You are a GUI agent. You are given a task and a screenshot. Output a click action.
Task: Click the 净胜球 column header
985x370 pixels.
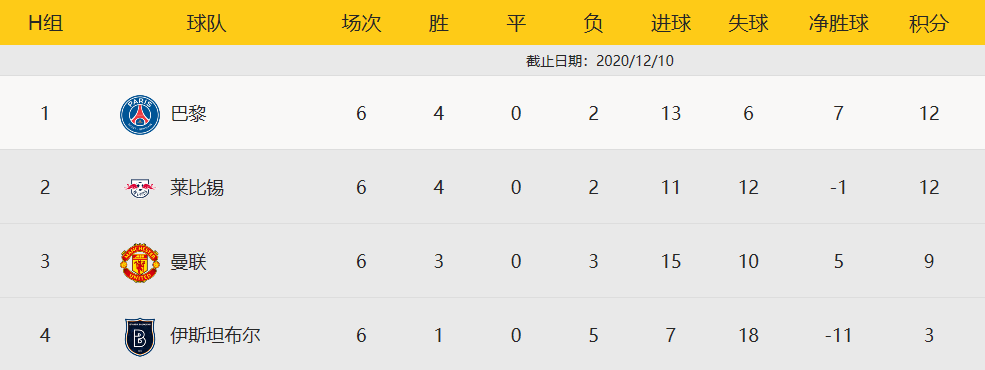839,24
